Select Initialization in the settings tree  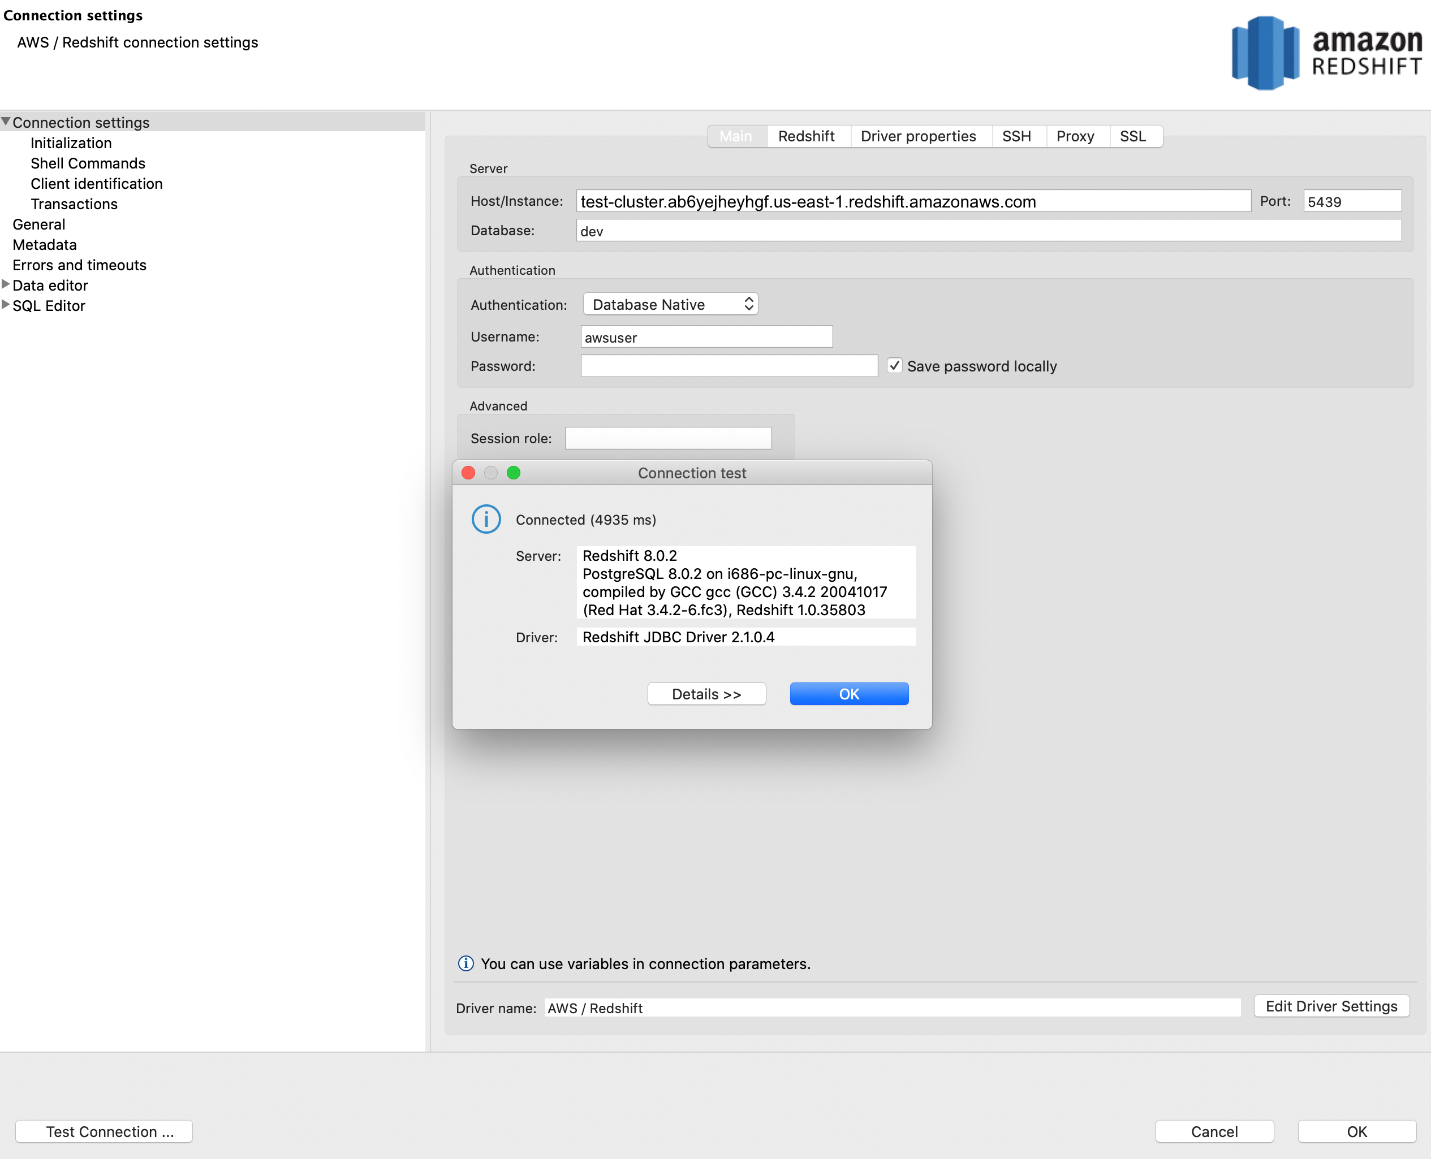[71, 143]
